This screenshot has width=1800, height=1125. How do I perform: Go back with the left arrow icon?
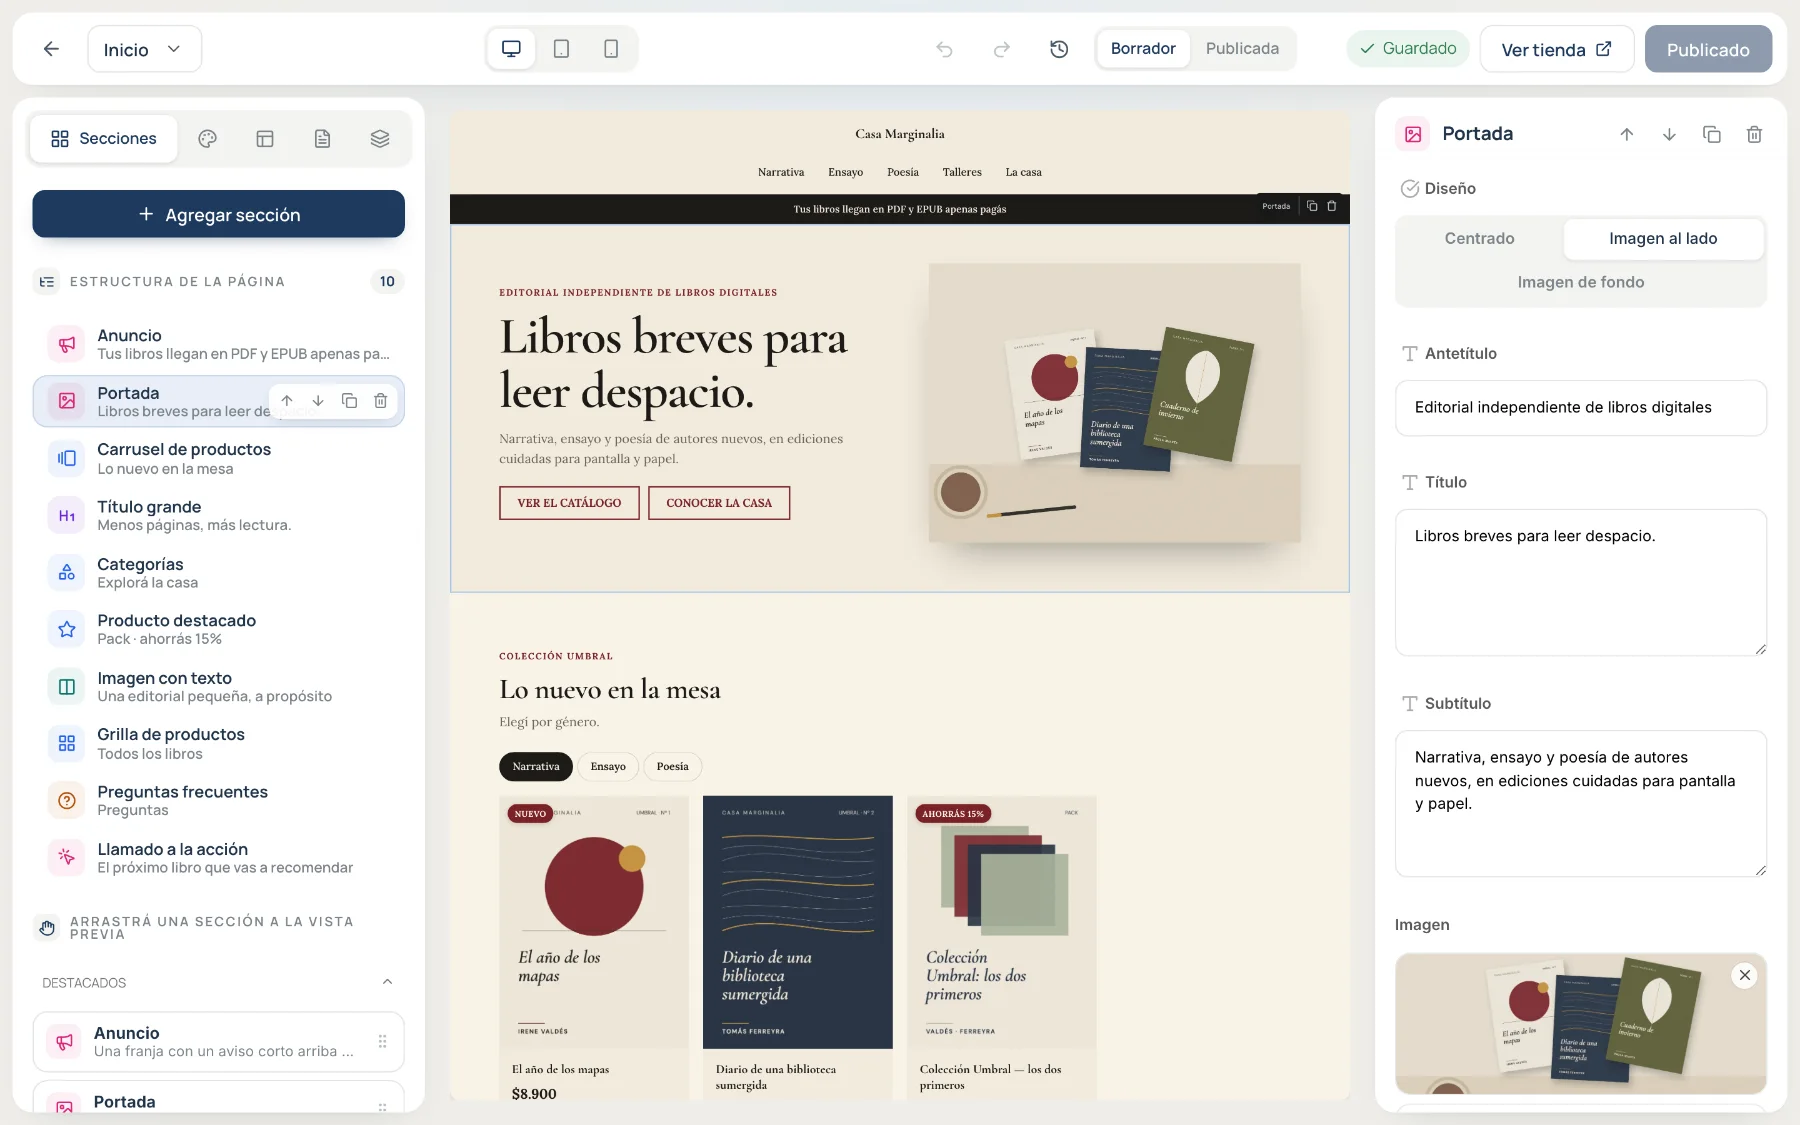[51, 49]
